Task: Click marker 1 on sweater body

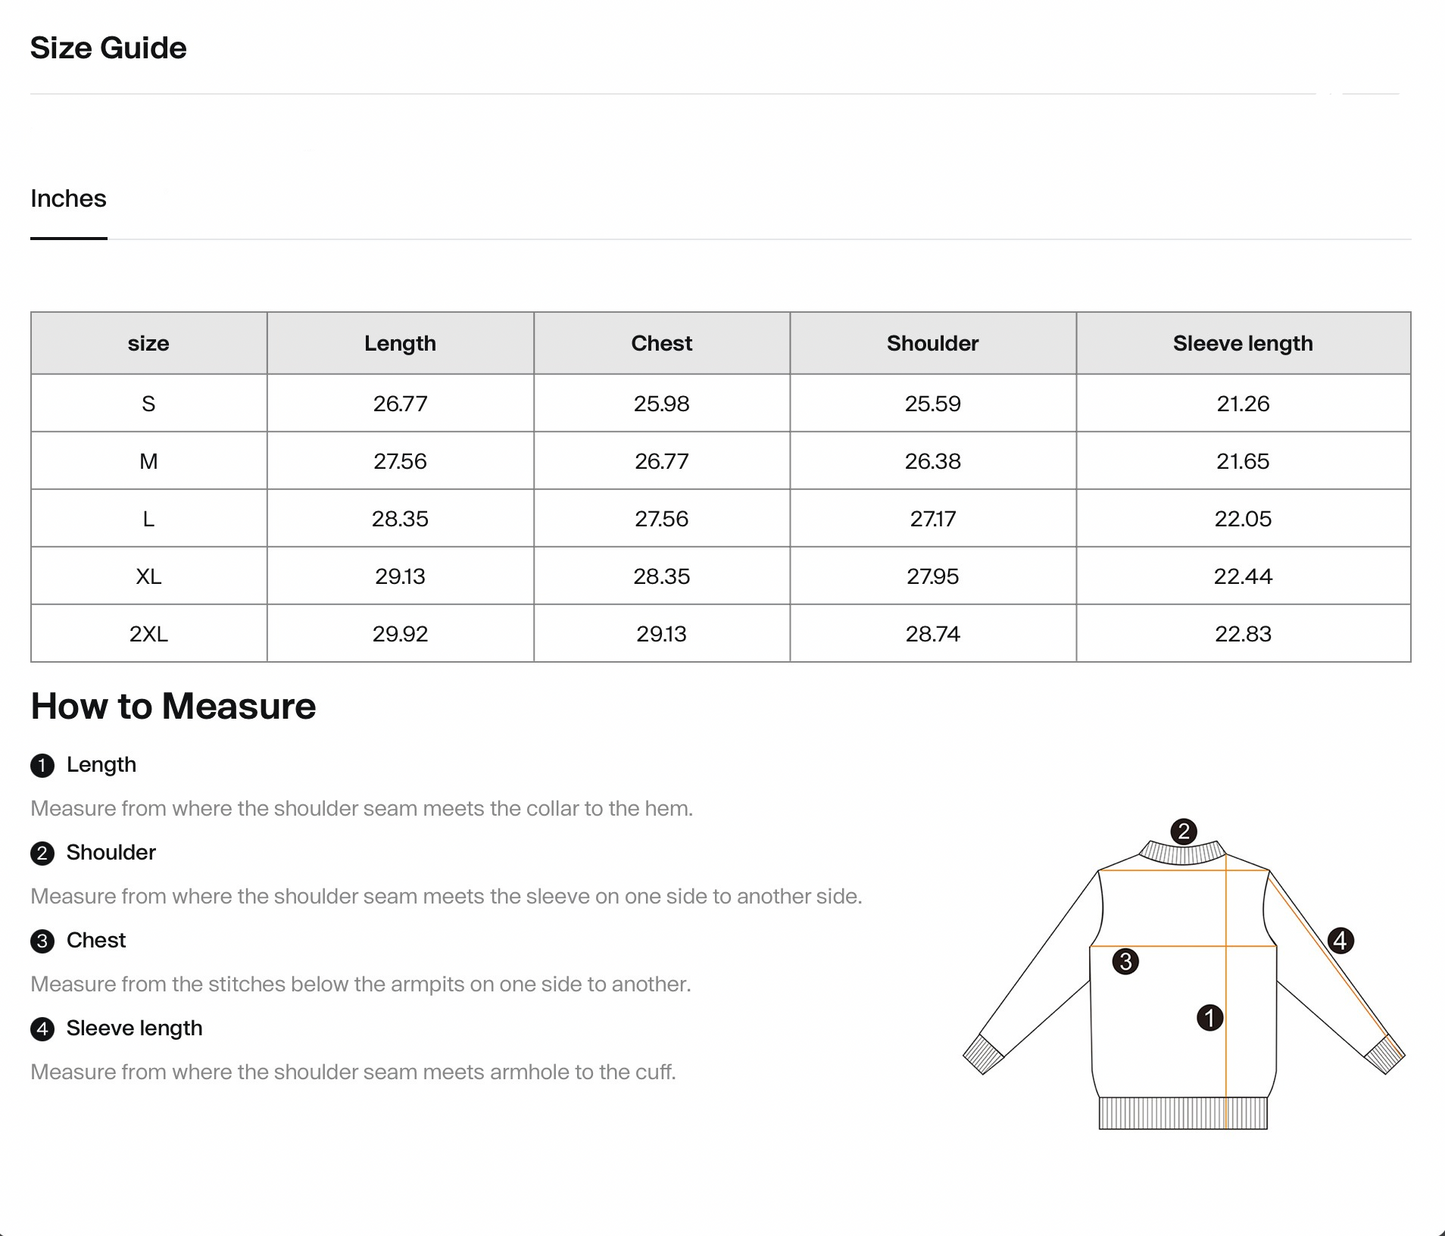Action: [x=1210, y=1018]
